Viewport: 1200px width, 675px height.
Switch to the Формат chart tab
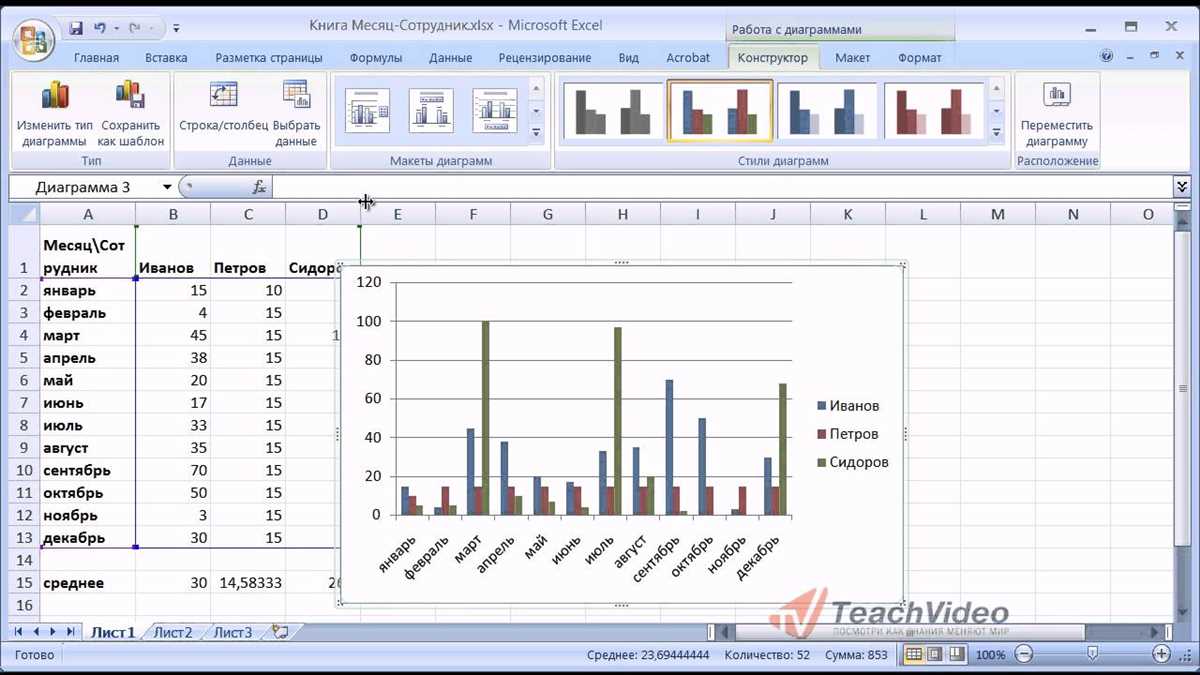(x=920, y=58)
